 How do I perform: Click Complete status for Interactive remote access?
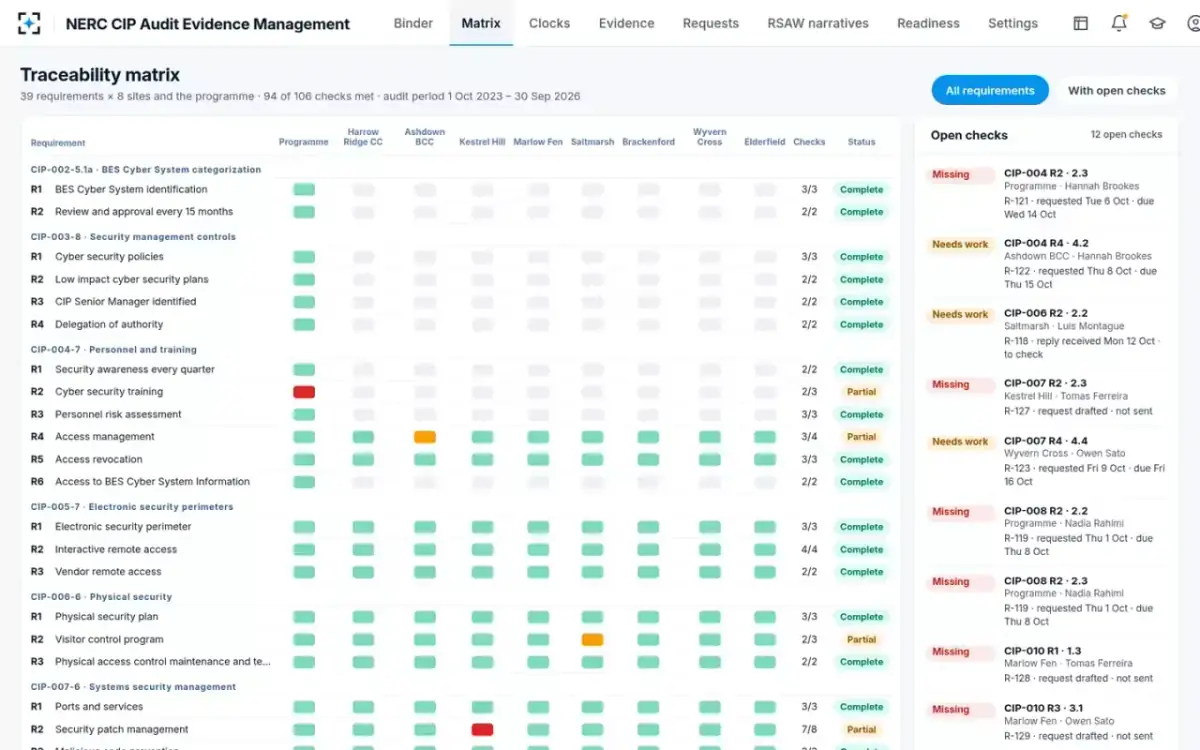(x=861, y=549)
